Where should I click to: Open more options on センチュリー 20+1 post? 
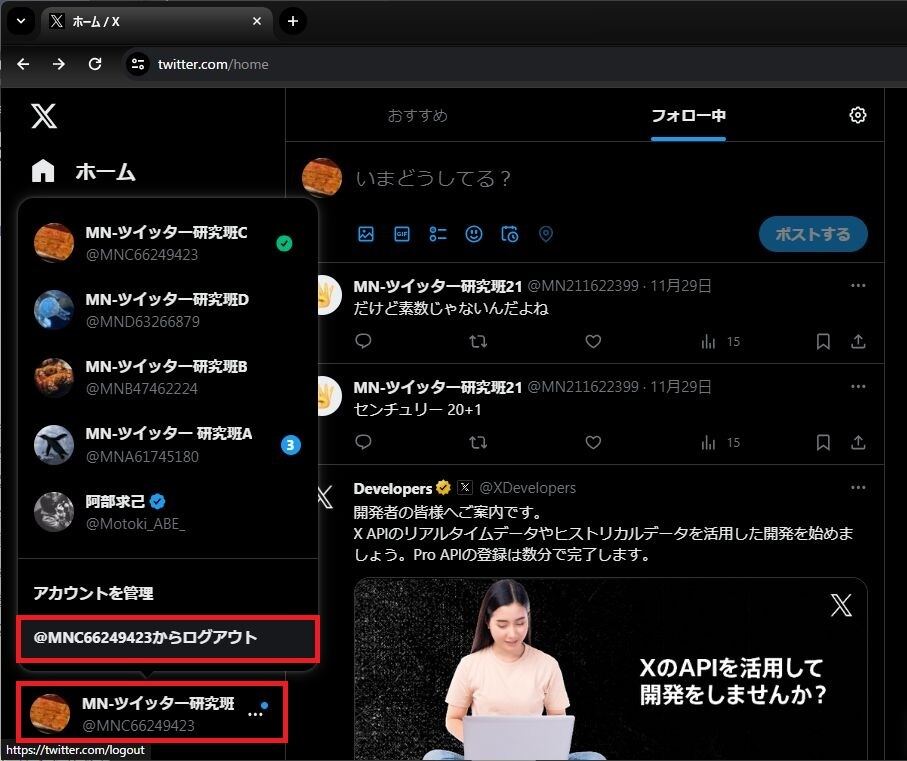tap(858, 387)
